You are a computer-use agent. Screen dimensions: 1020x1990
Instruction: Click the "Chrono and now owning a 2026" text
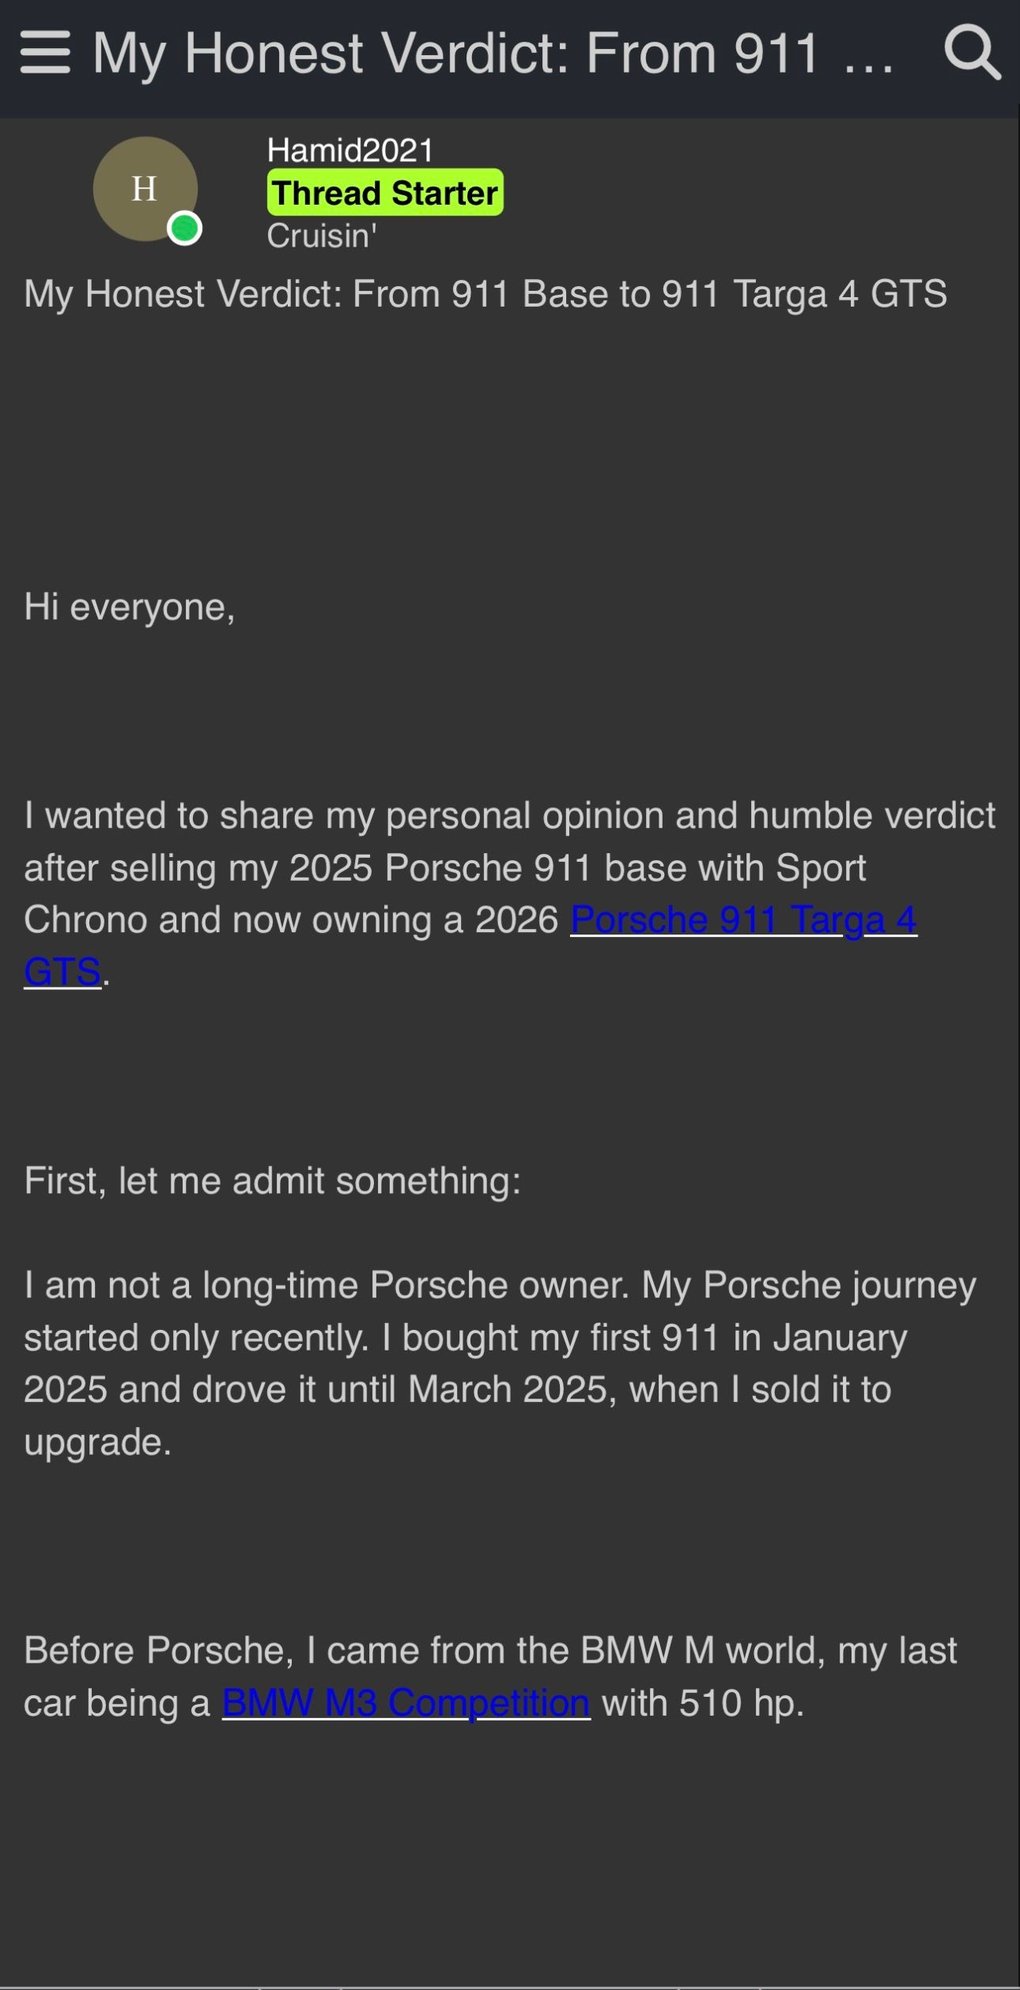pos(290,920)
